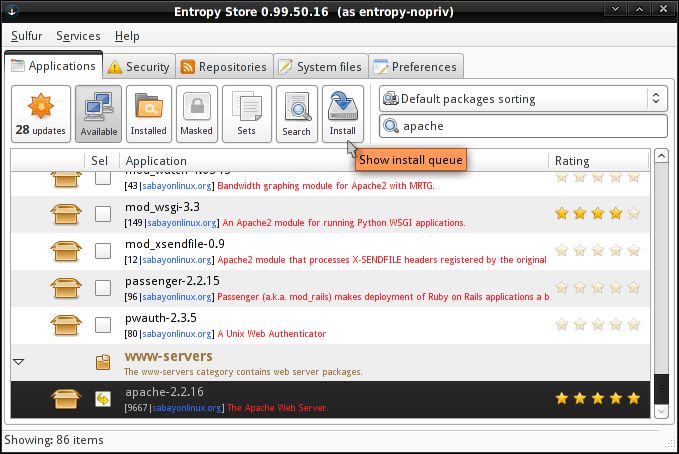Screen dimensions: 679x454
Task: Click the apache search input field
Action: click(523, 126)
